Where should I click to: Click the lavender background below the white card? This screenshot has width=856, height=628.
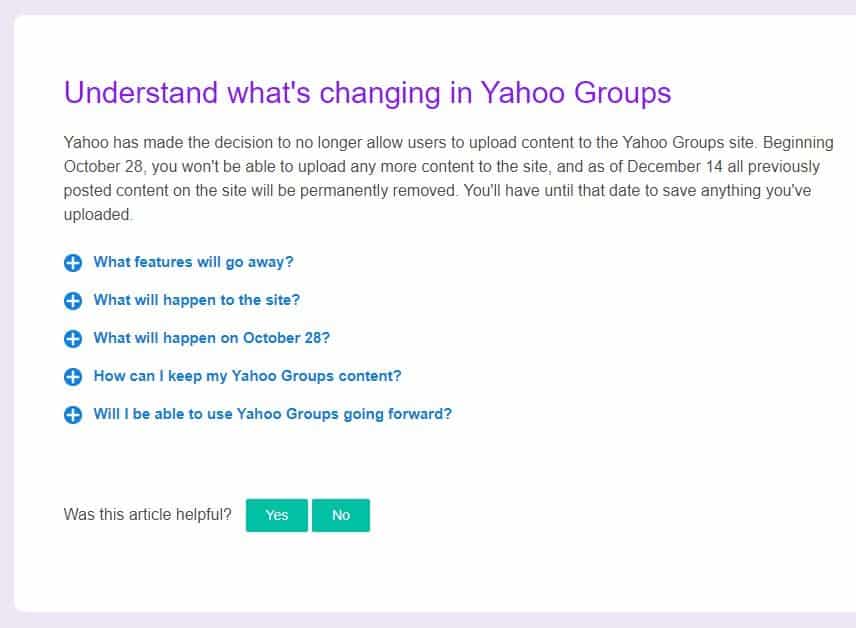pos(428,620)
